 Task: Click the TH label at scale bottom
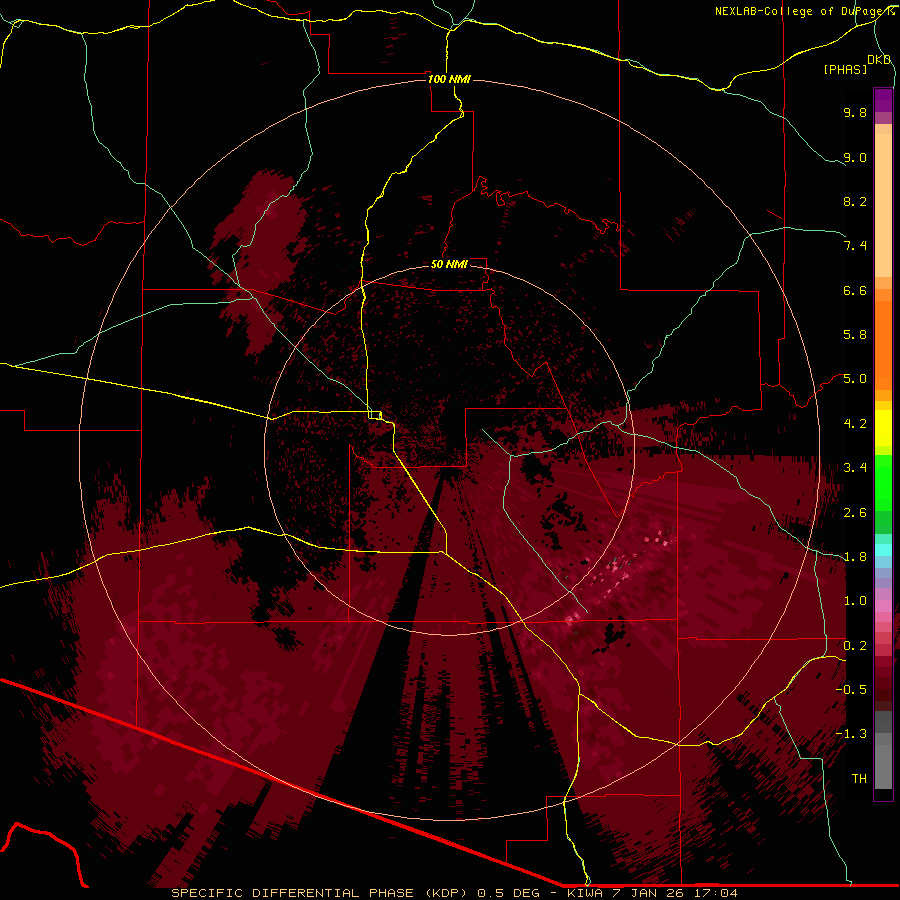(x=859, y=779)
